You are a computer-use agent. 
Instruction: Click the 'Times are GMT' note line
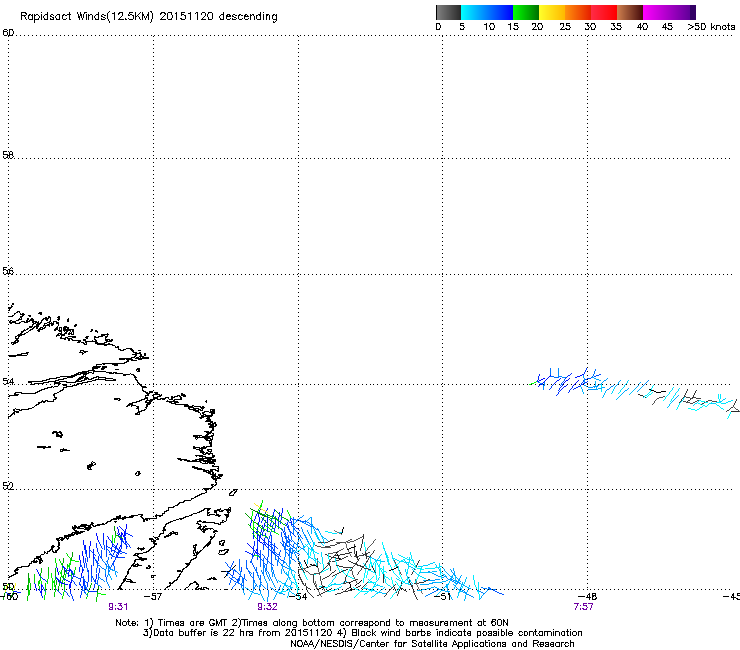coord(312,623)
